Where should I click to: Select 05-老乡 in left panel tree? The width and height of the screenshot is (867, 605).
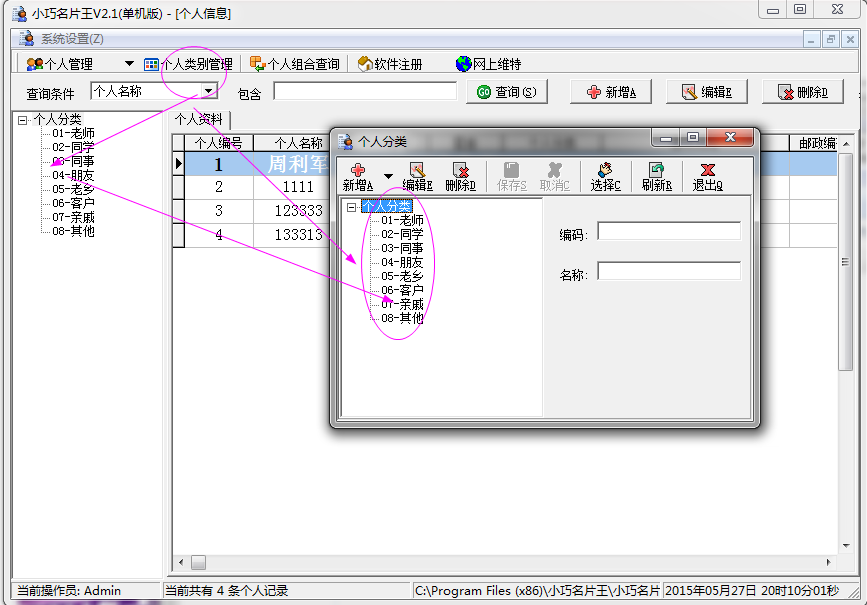73,189
